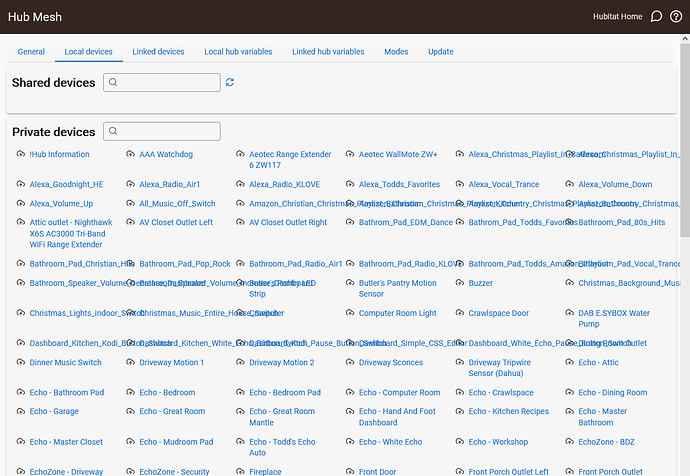690x476 pixels.
Task: Focus the Private devices search field
Action: pos(162,131)
